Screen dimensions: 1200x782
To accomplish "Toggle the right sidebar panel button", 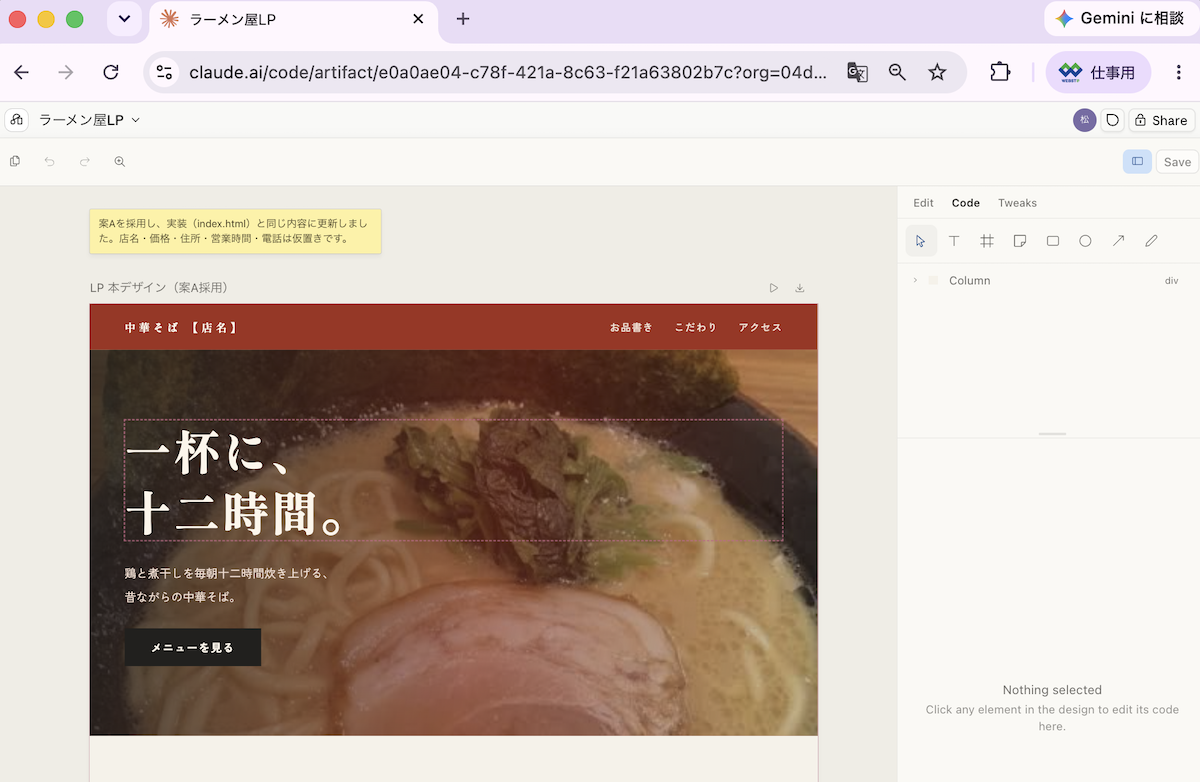I will tap(1137, 161).
